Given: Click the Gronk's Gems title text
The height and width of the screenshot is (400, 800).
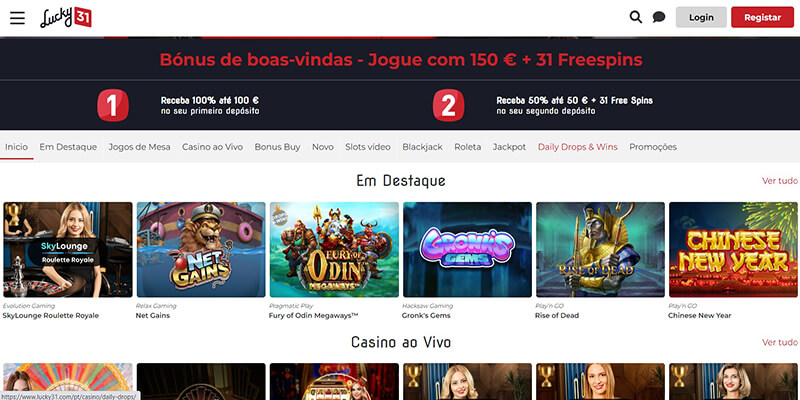Looking at the screenshot, I should point(426,315).
